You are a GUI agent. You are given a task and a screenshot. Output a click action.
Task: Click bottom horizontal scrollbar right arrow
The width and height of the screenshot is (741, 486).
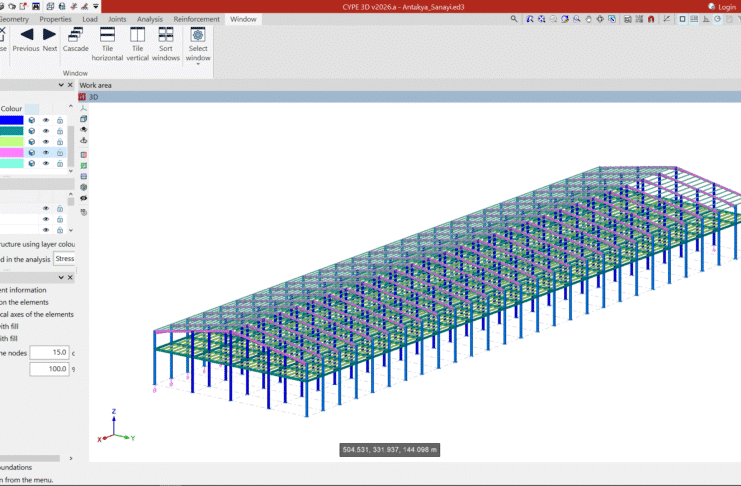point(71,458)
